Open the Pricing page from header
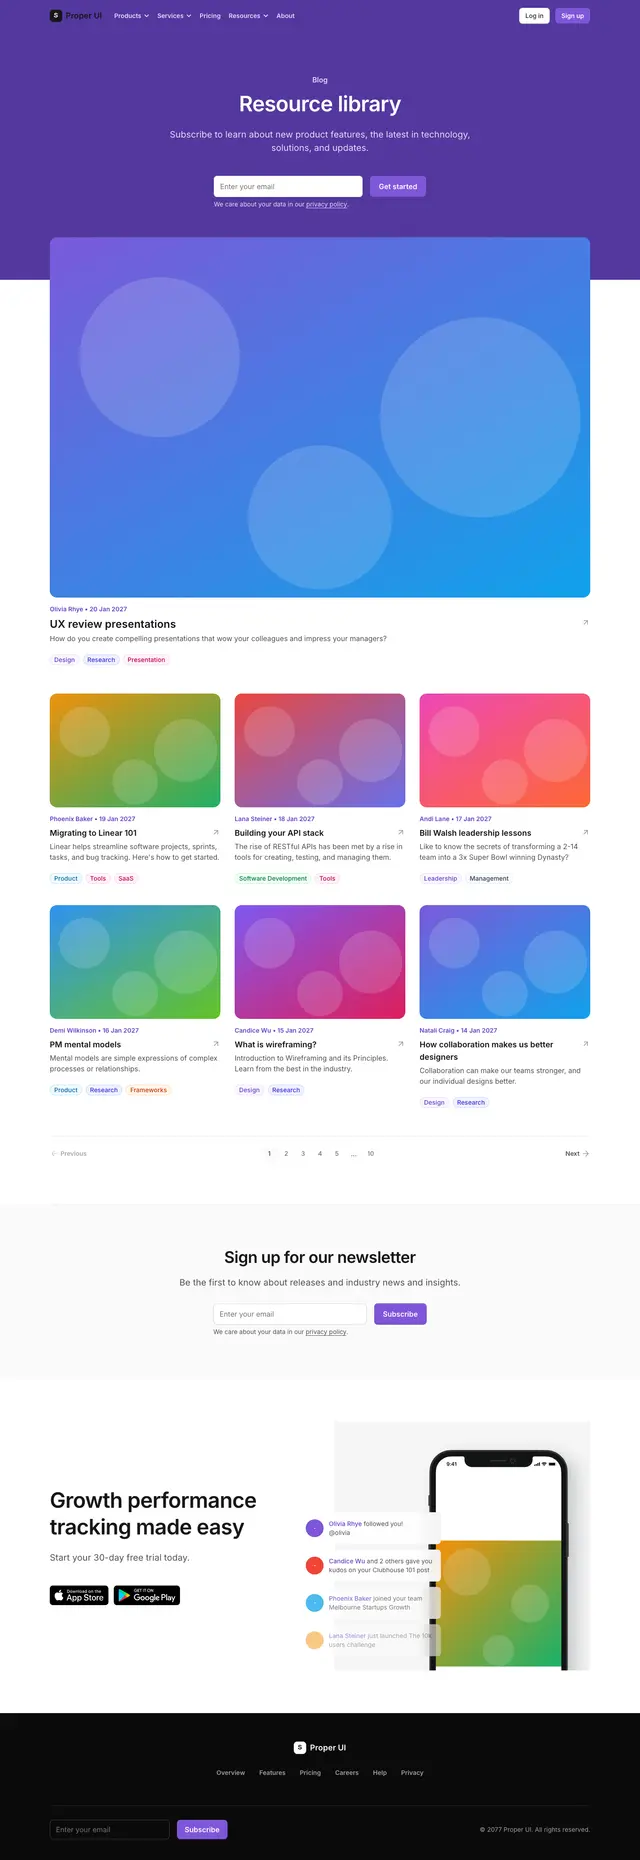 [x=210, y=16]
